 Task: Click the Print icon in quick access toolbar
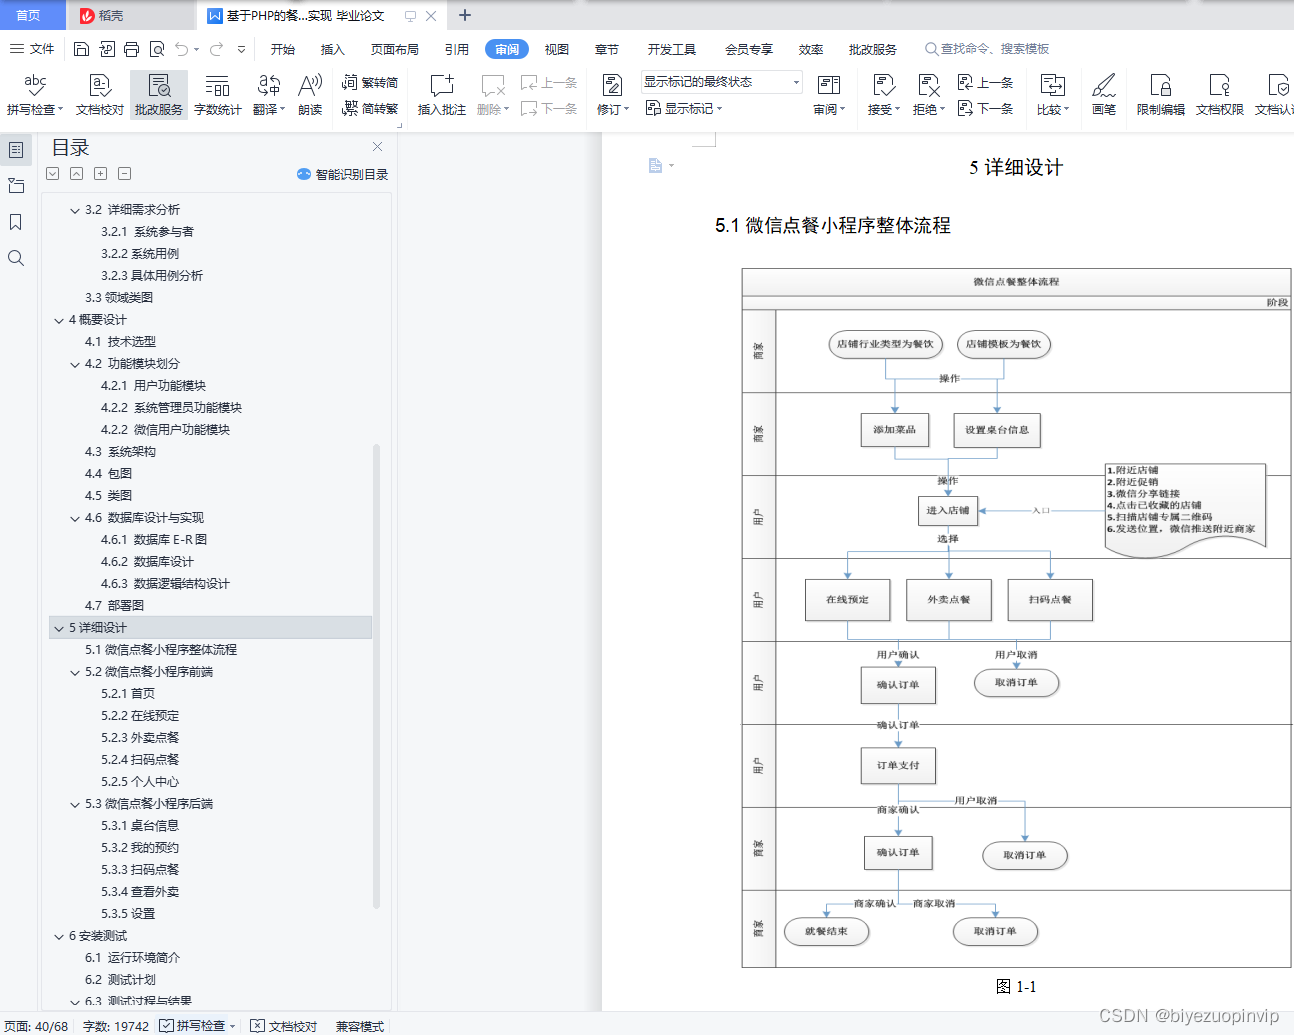tap(132, 49)
